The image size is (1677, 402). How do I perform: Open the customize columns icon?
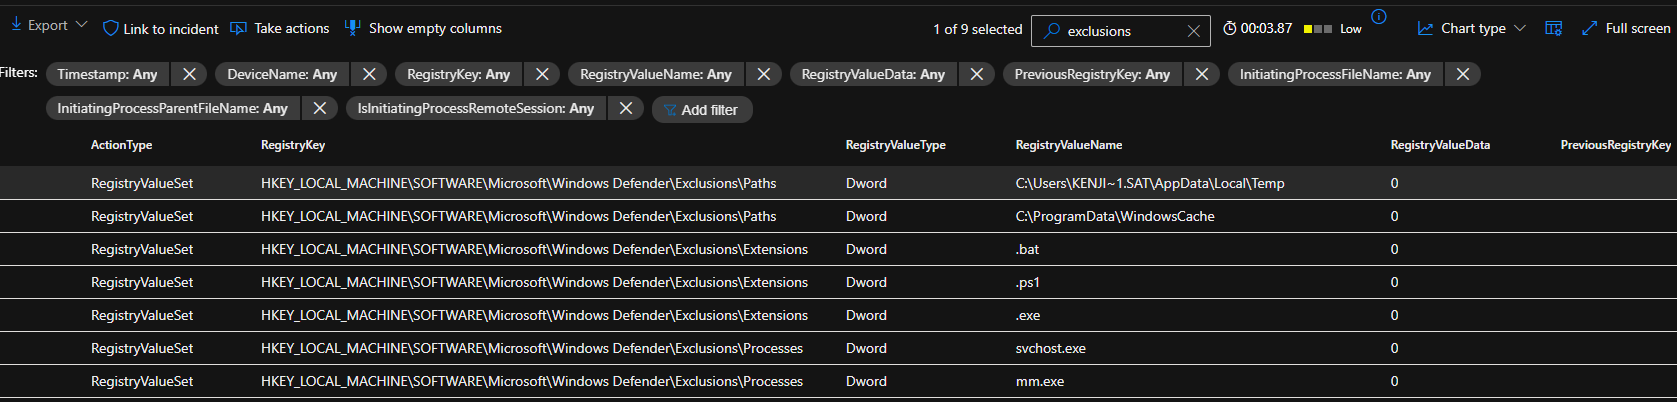(x=1553, y=29)
